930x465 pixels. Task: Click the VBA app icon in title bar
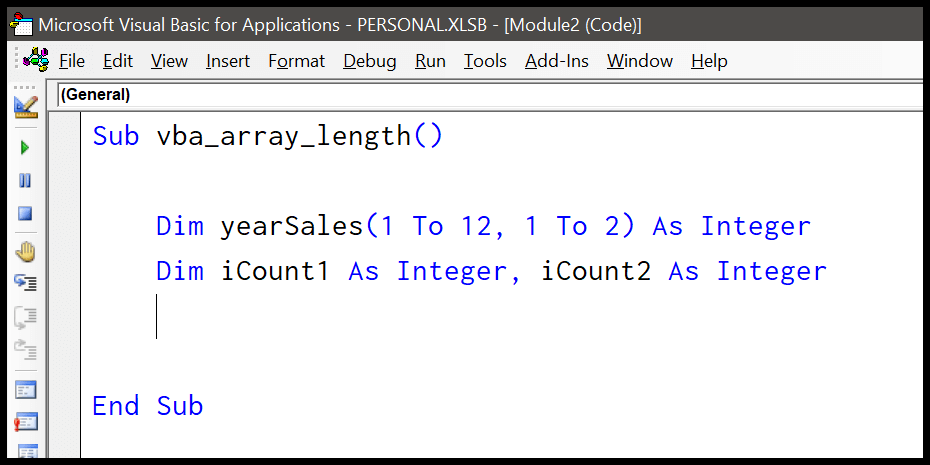(21, 25)
